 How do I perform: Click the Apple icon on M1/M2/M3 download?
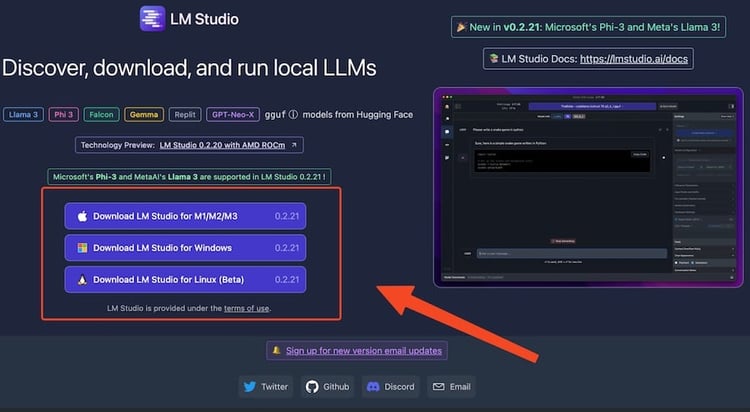pyautogui.click(x=83, y=217)
